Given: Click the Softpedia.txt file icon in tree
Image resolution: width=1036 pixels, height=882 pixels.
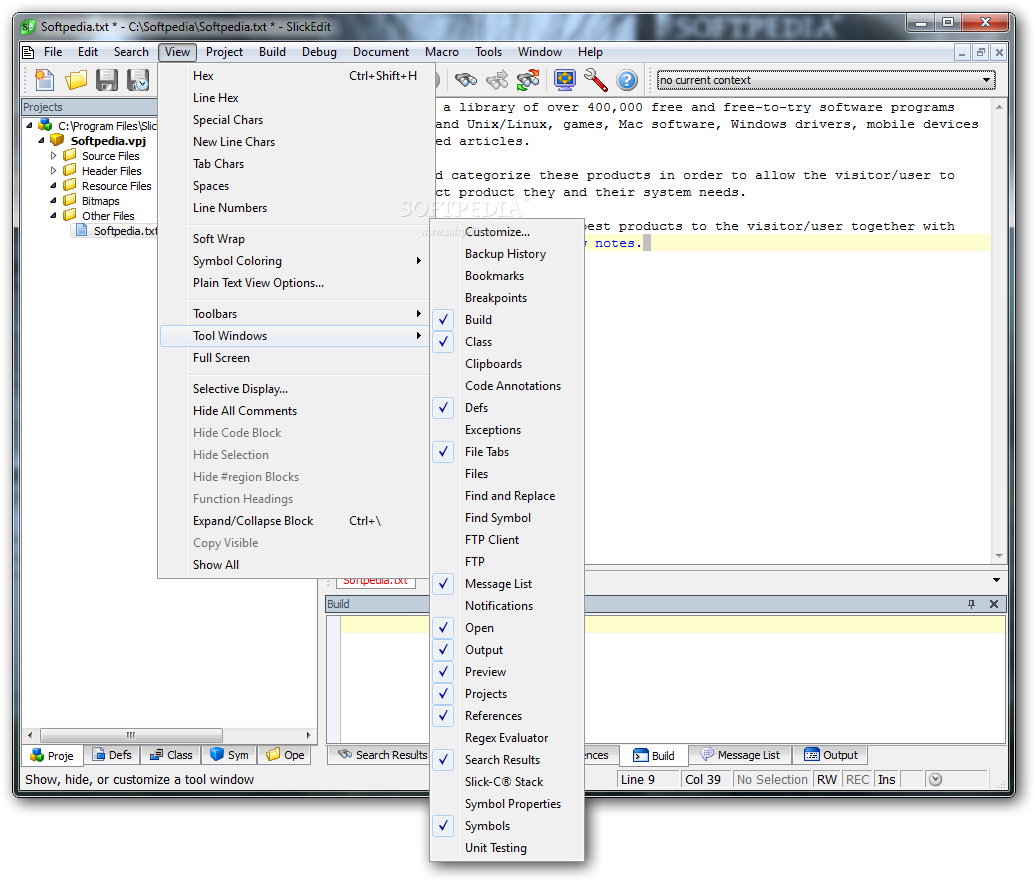Looking at the screenshot, I should pyautogui.click(x=81, y=230).
